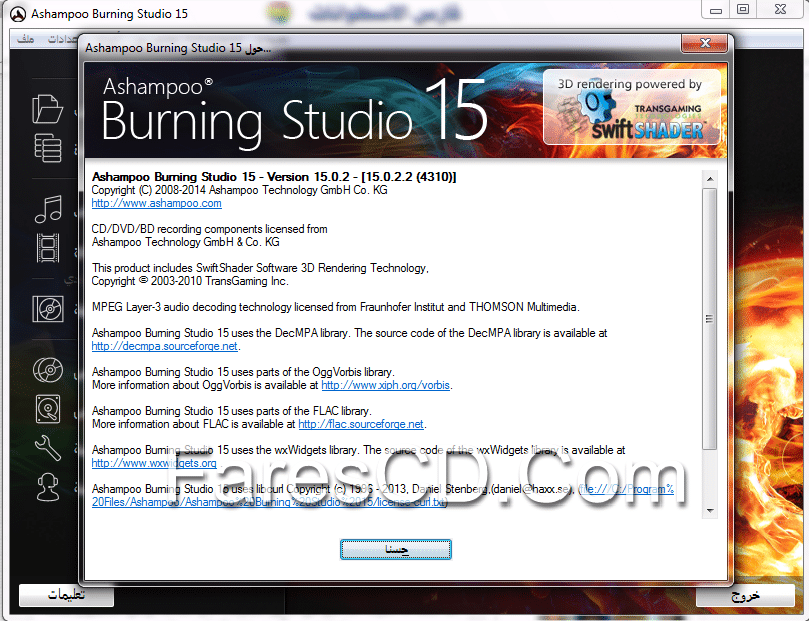Screen dimensions: 809x621
Task: Click the 'MPEG Layer-3 audio decoding' line
Action: tap(336, 307)
